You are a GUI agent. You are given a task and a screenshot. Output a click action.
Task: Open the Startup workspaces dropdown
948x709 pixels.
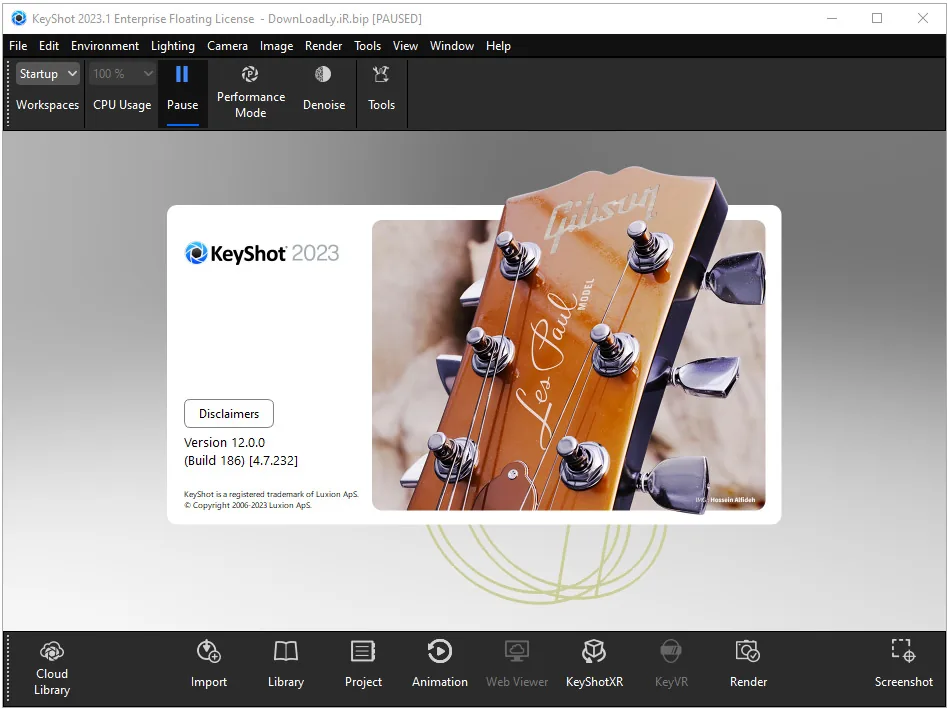[x=48, y=74]
